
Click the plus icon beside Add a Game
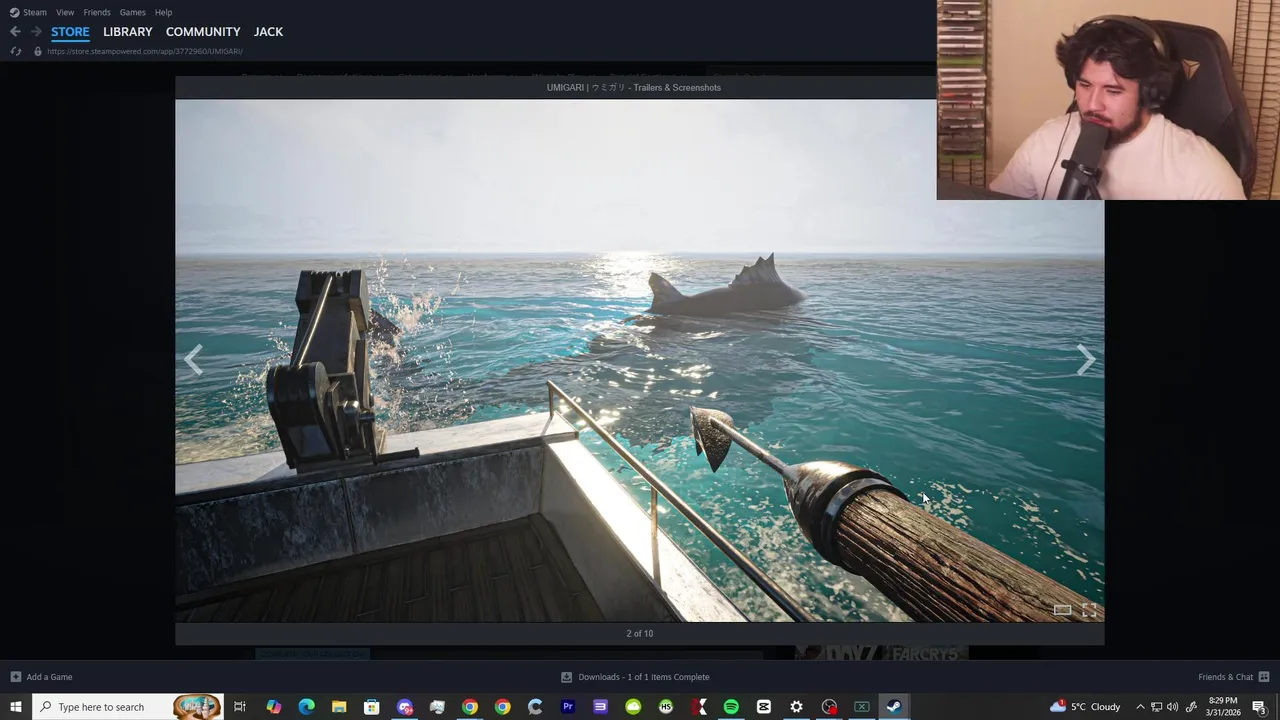[15, 677]
